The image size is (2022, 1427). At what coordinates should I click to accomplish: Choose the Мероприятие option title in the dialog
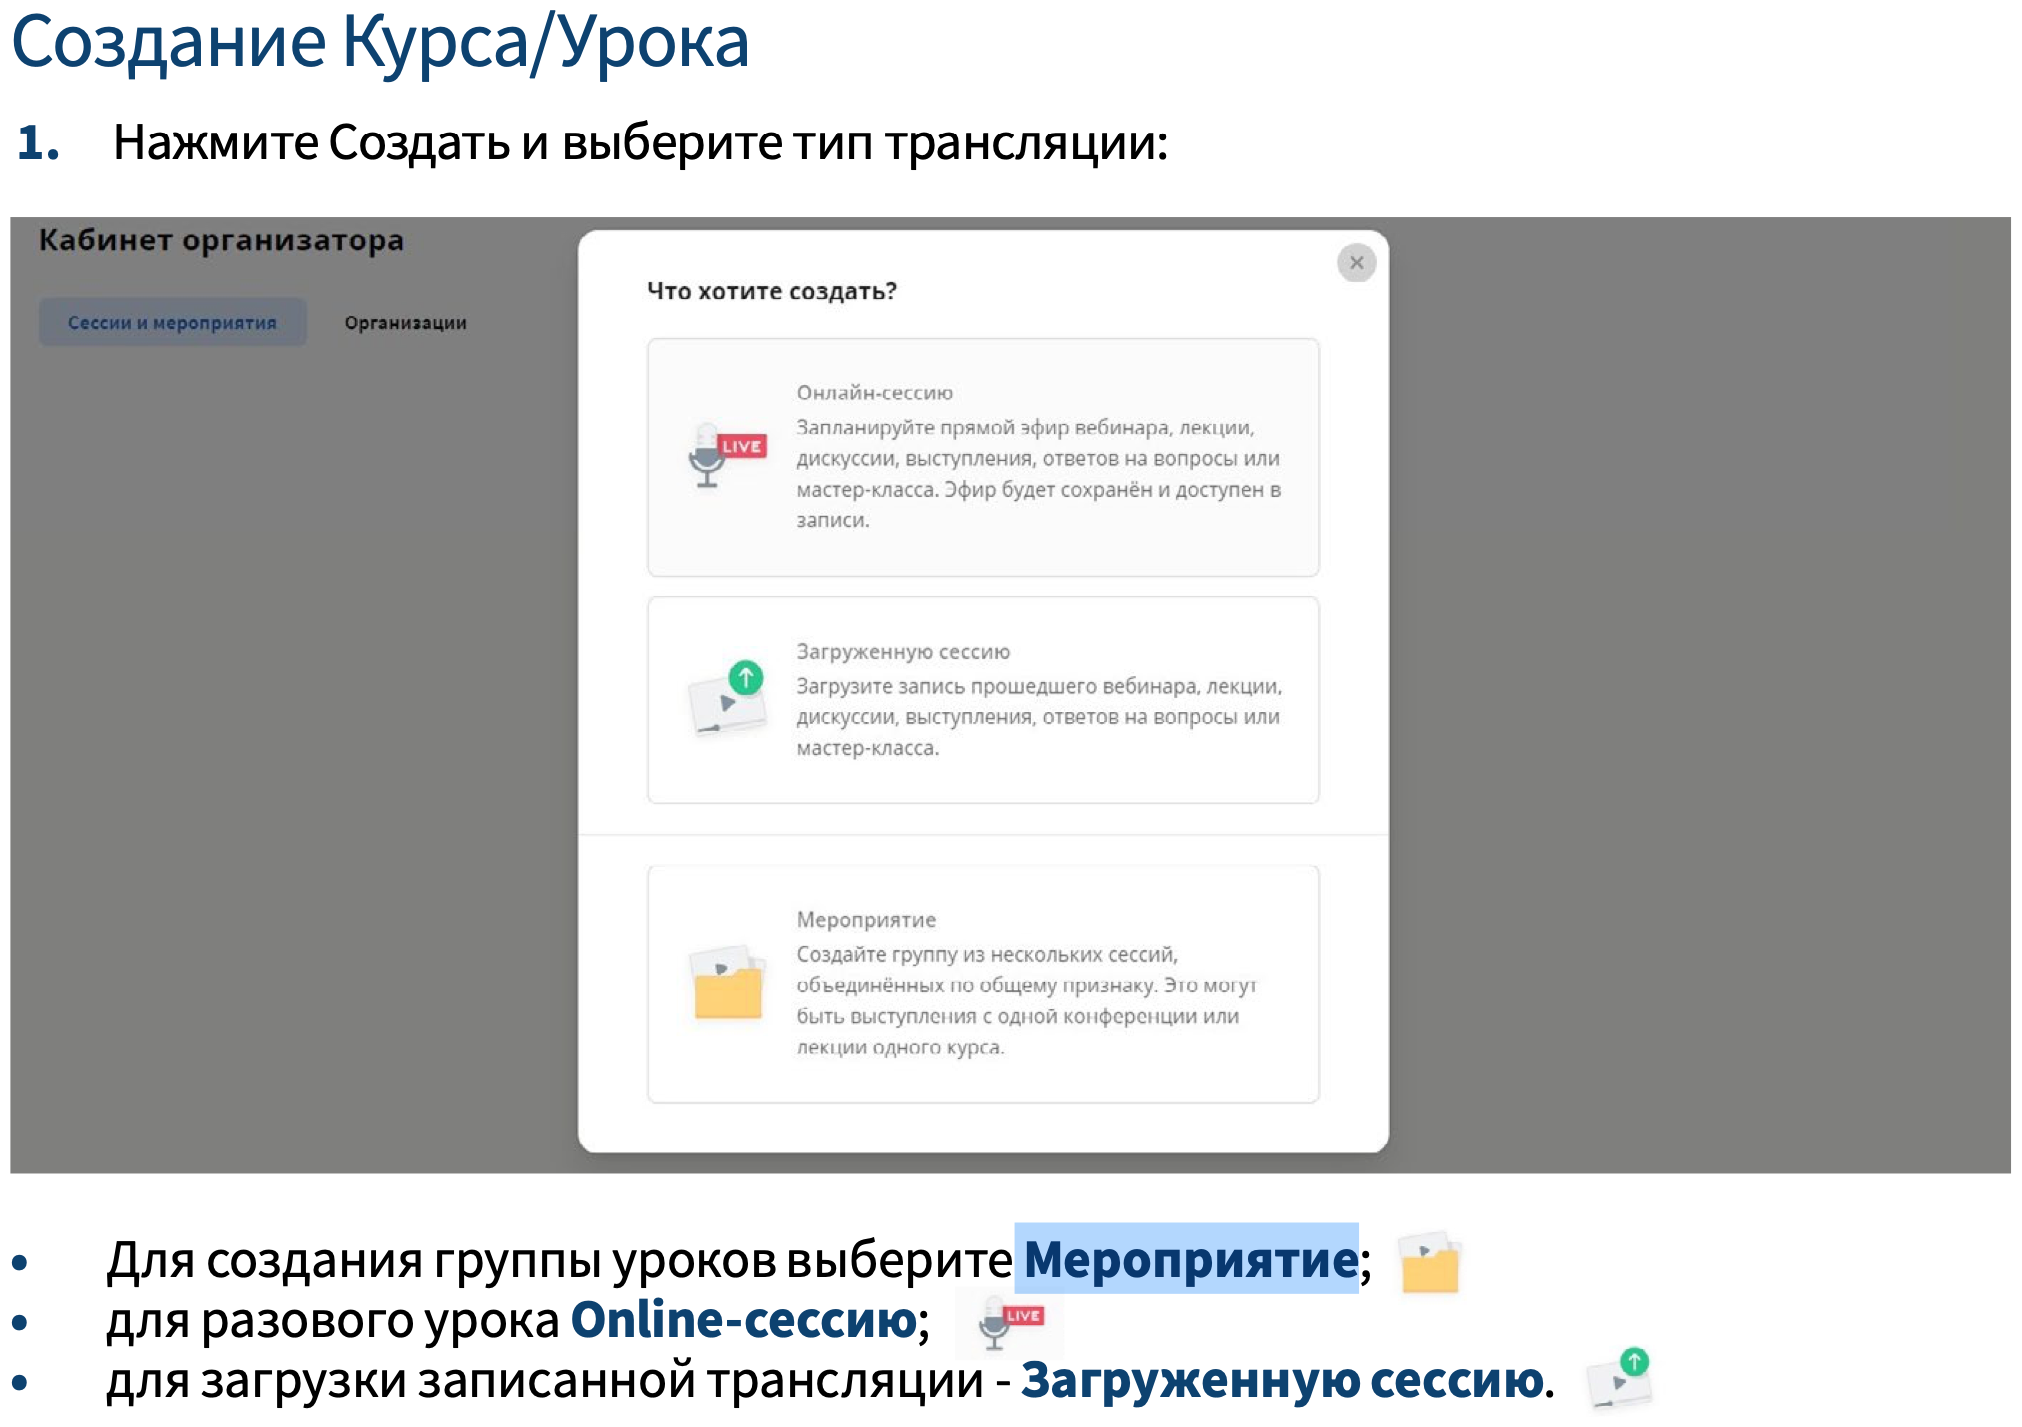[866, 920]
